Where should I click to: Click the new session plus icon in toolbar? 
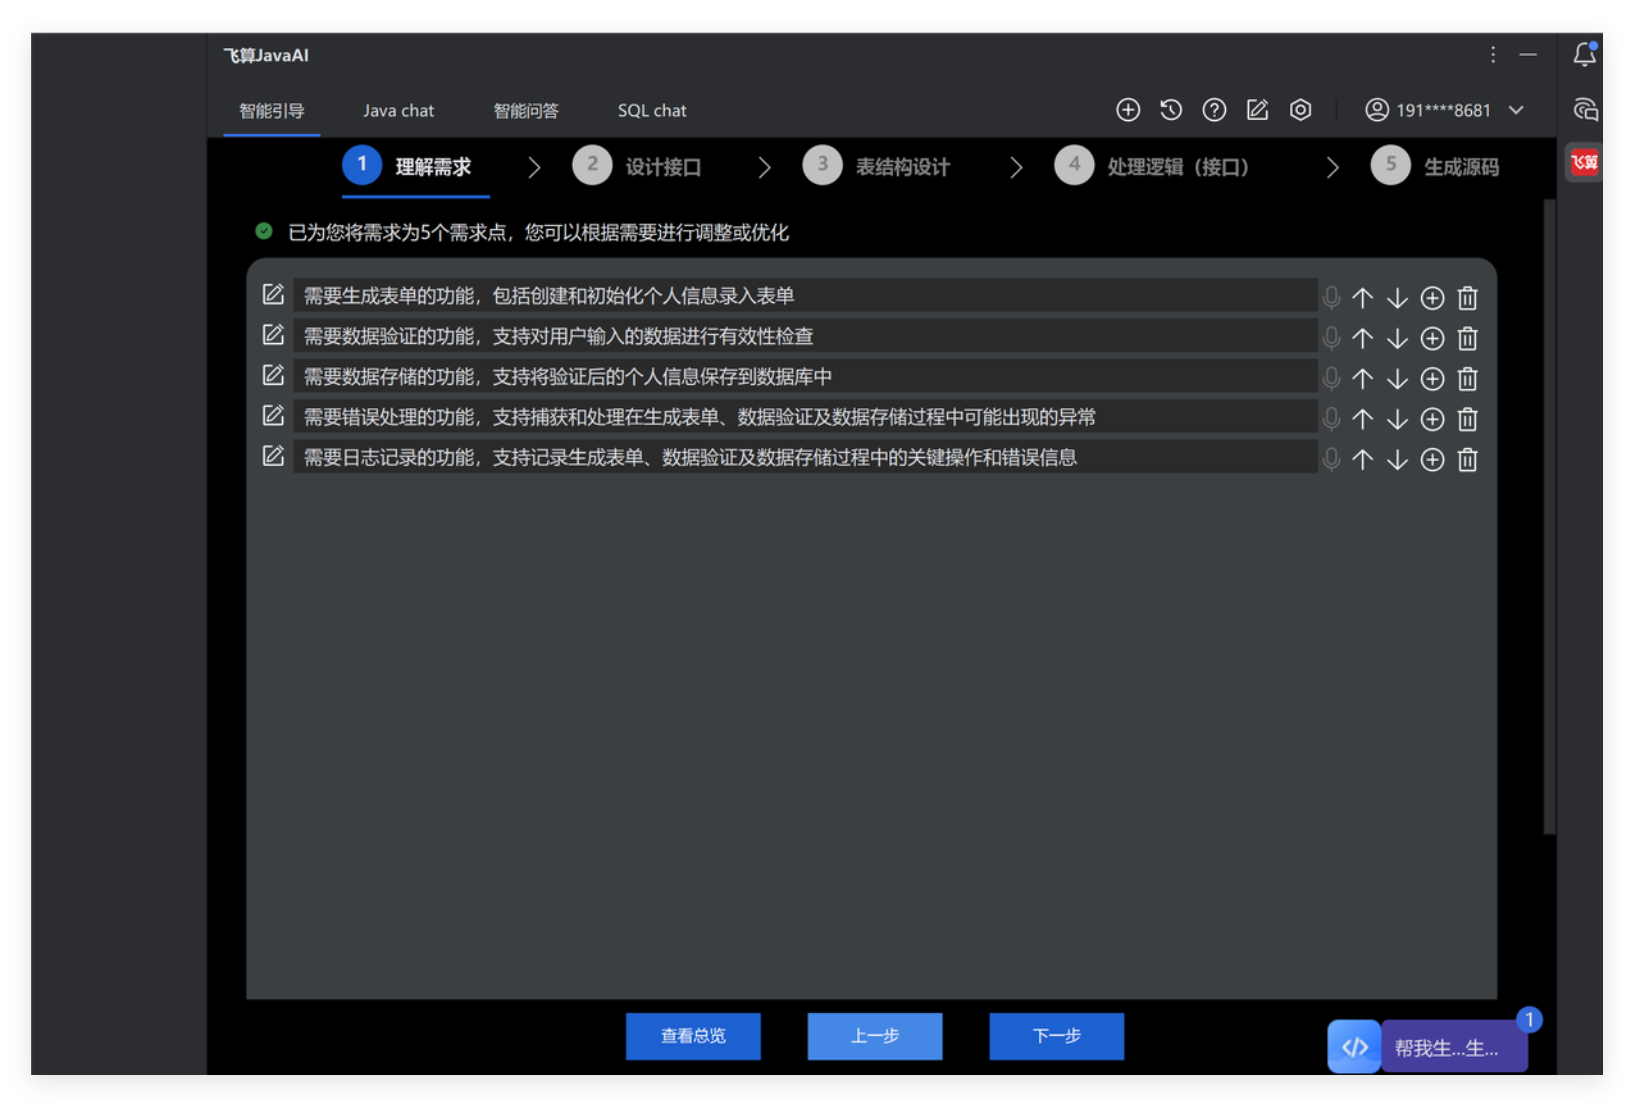tap(1128, 110)
